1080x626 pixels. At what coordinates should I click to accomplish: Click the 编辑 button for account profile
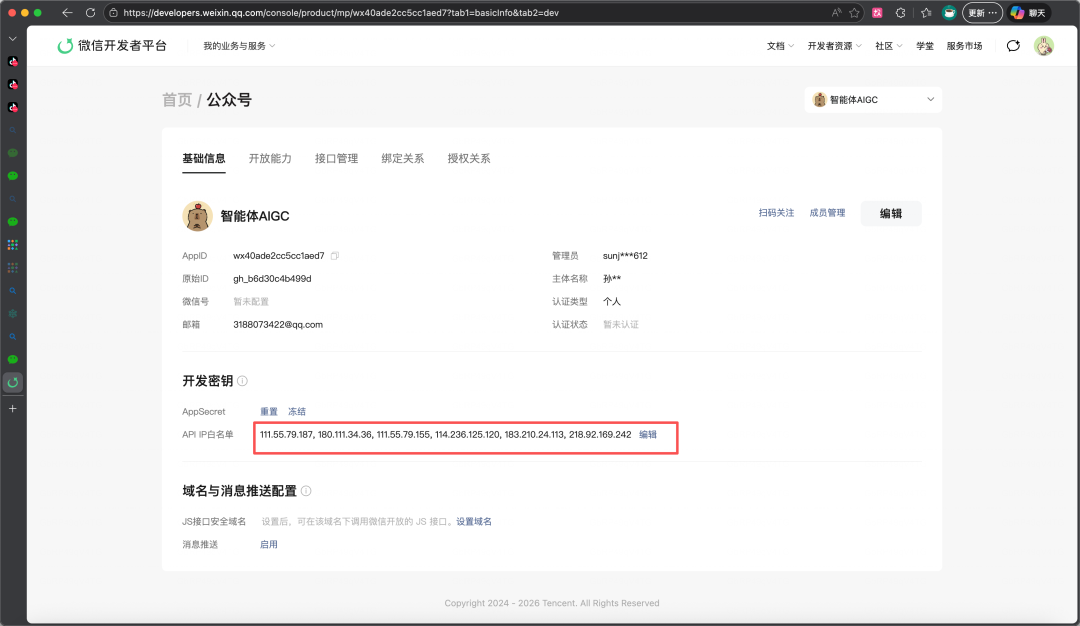(891, 213)
